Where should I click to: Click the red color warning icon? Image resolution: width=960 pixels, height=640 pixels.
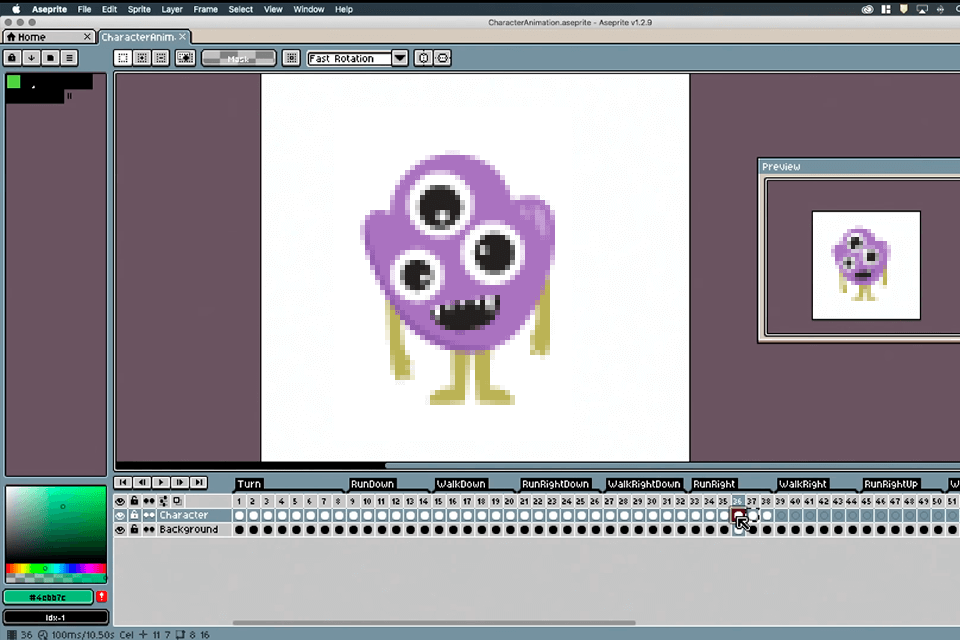101,597
